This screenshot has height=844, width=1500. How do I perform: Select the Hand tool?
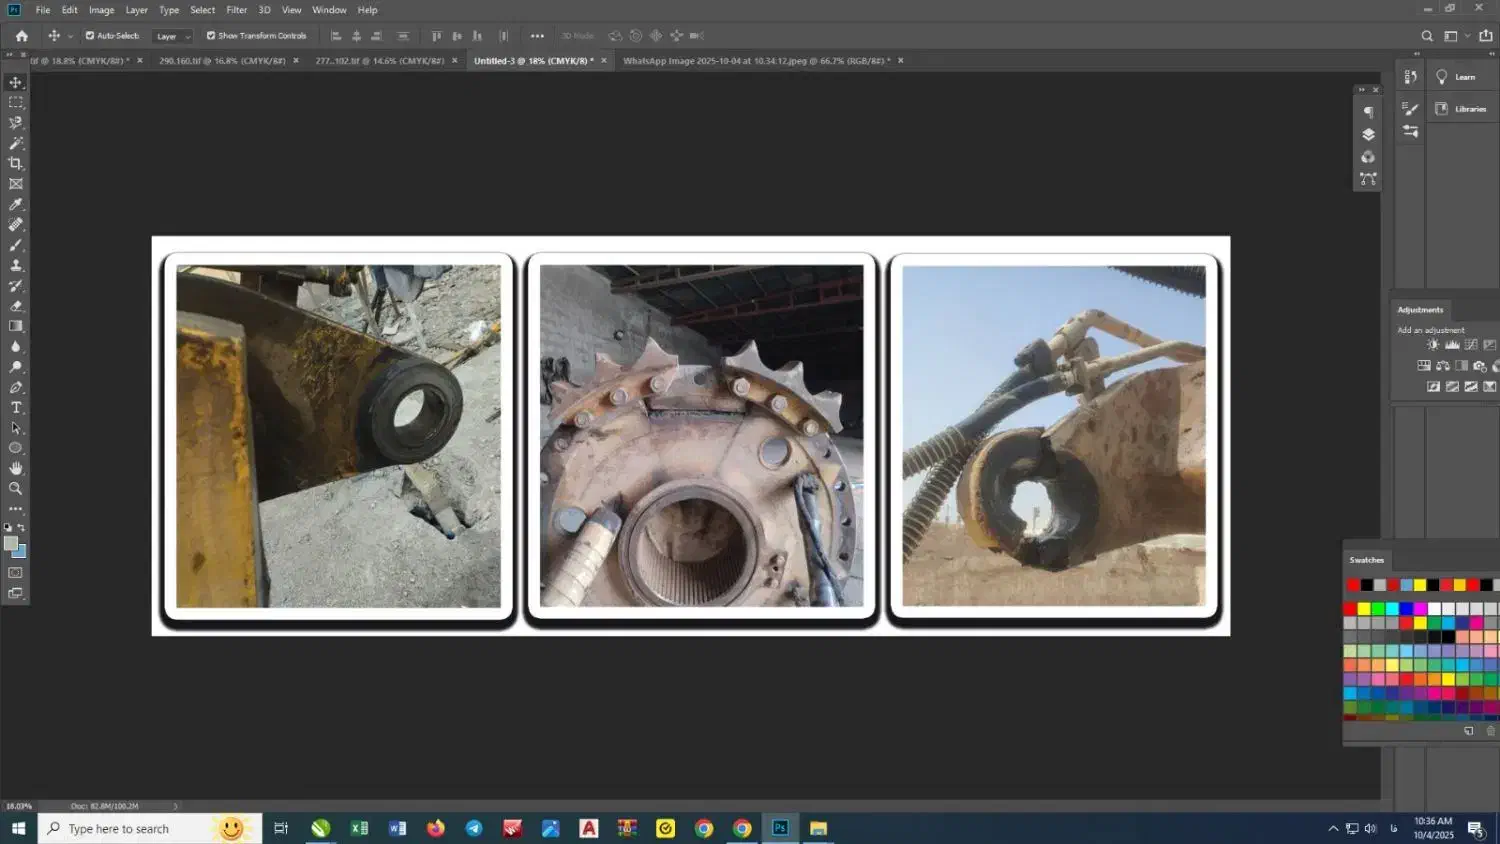[x=16, y=468]
